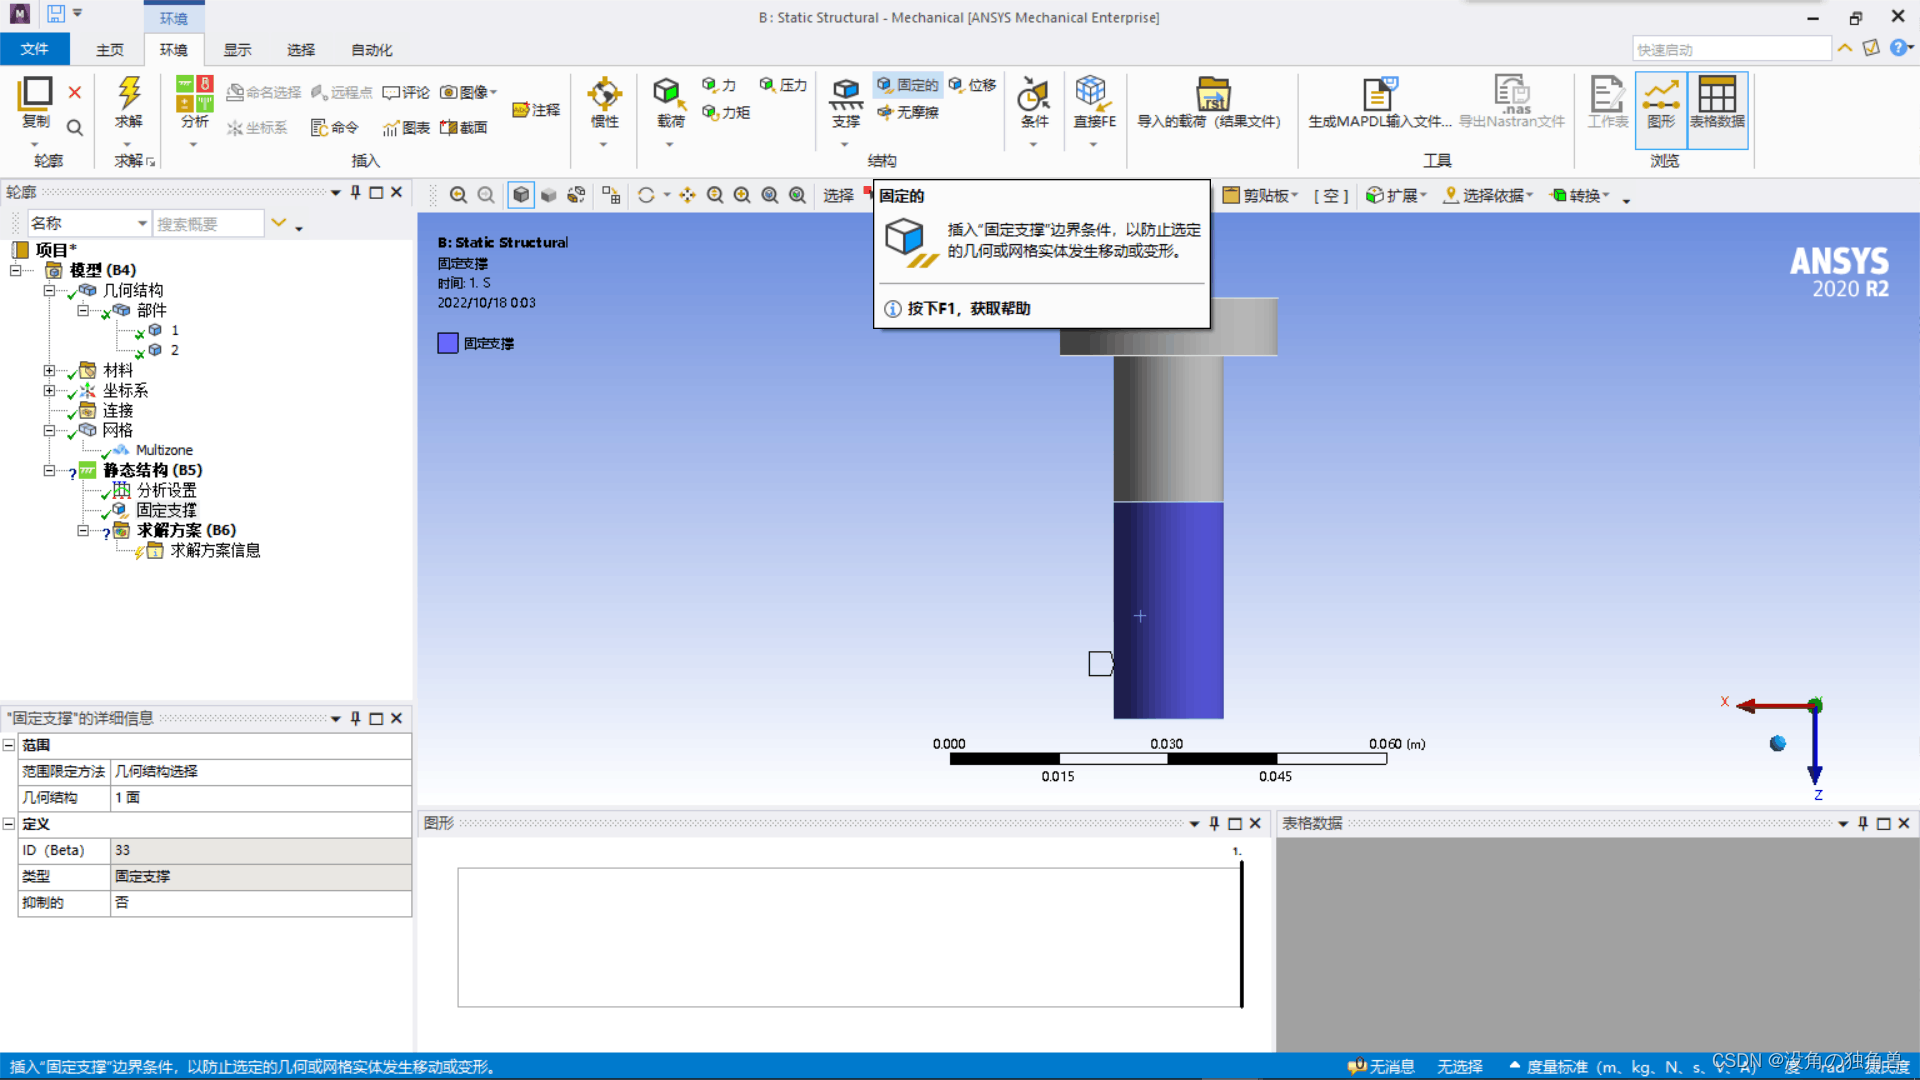The width and height of the screenshot is (1920, 1080).
Task: Click the 固定的 (Fixed) support button
Action: (908, 85)
